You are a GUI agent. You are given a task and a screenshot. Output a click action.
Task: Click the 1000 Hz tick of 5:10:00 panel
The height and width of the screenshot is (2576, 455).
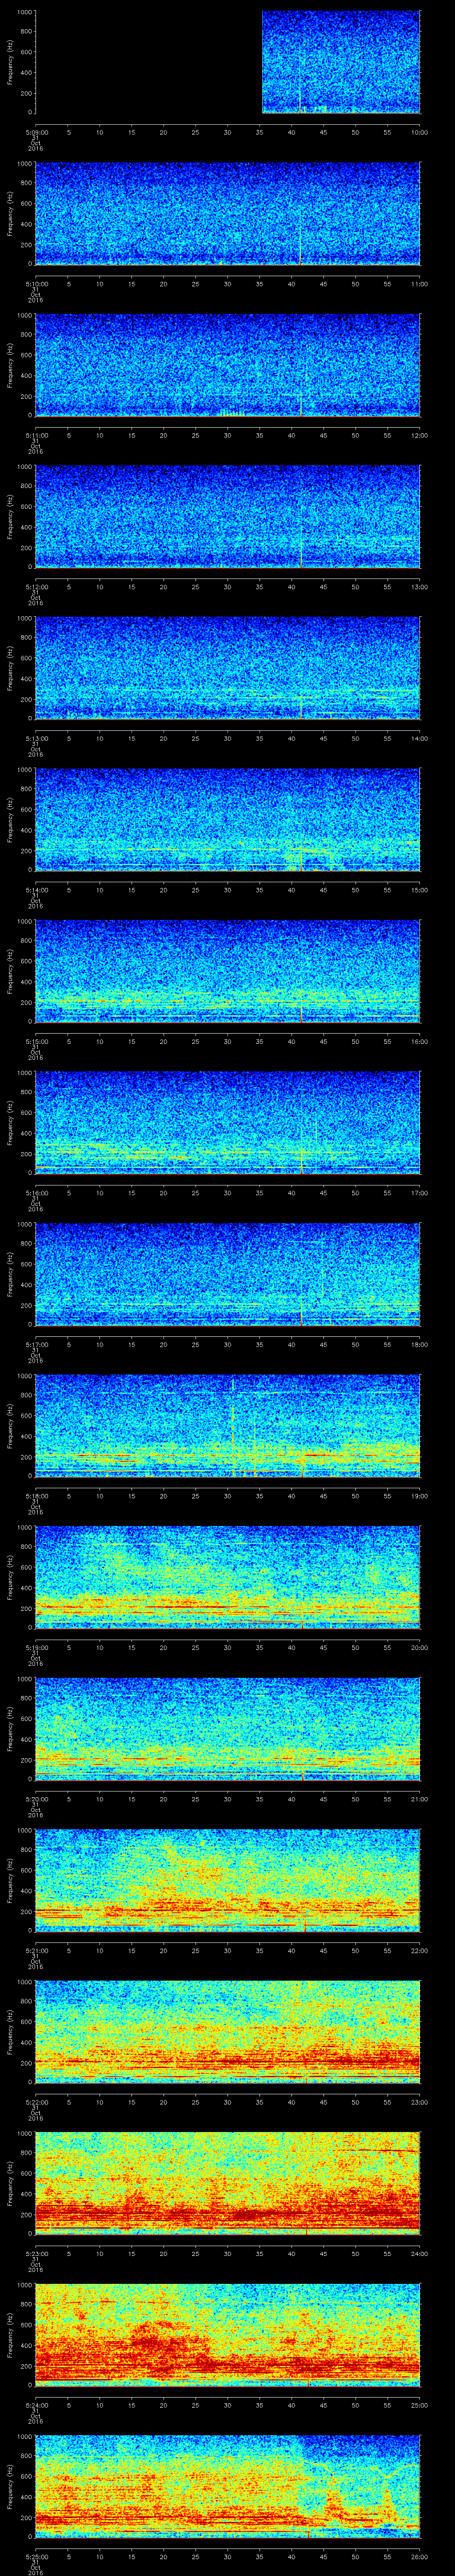point(25,163)
